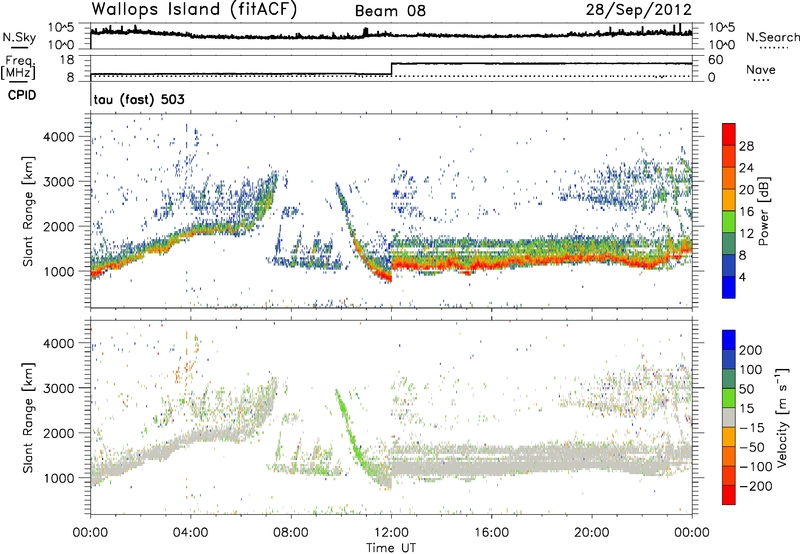Click the '16:00' time axis label
The image size is (800, 554).
click(x=491, y=533)
